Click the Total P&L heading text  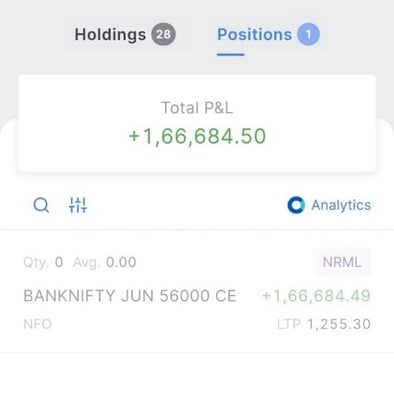point(197,108)
